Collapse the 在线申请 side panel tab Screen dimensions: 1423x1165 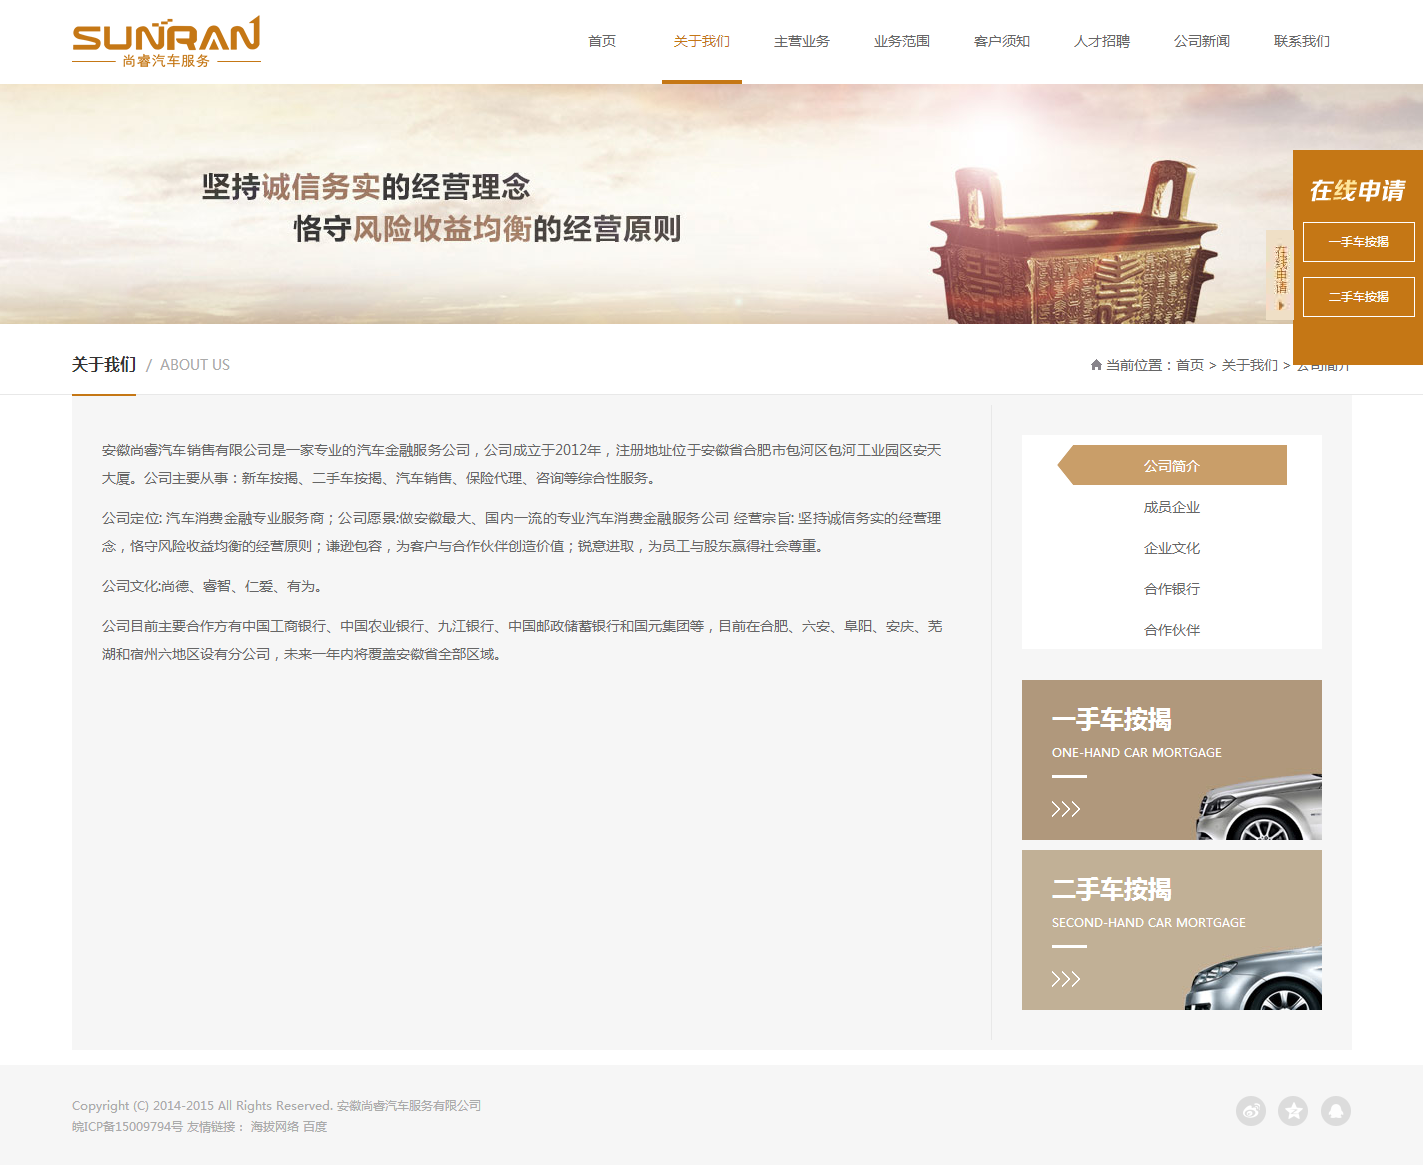click(1280, 275)
